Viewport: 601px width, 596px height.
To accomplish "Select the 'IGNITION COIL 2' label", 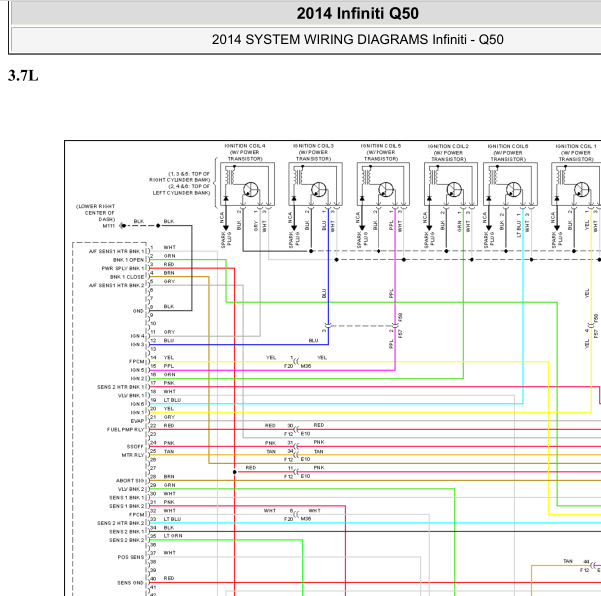I will click(448, 146).
